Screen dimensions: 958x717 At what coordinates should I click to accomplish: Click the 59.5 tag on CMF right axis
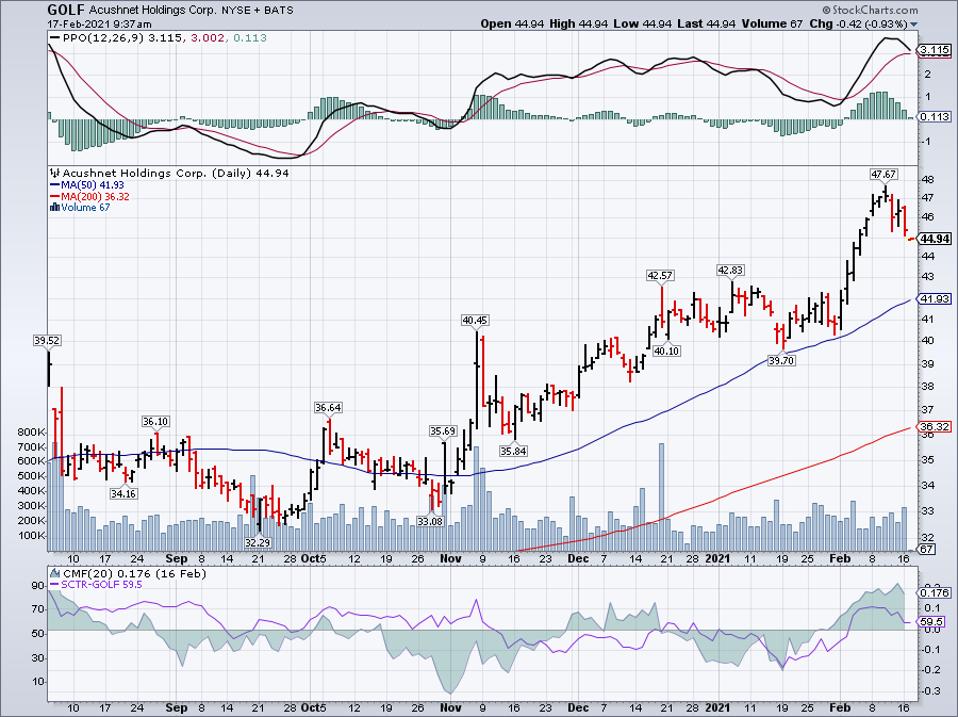932,622
